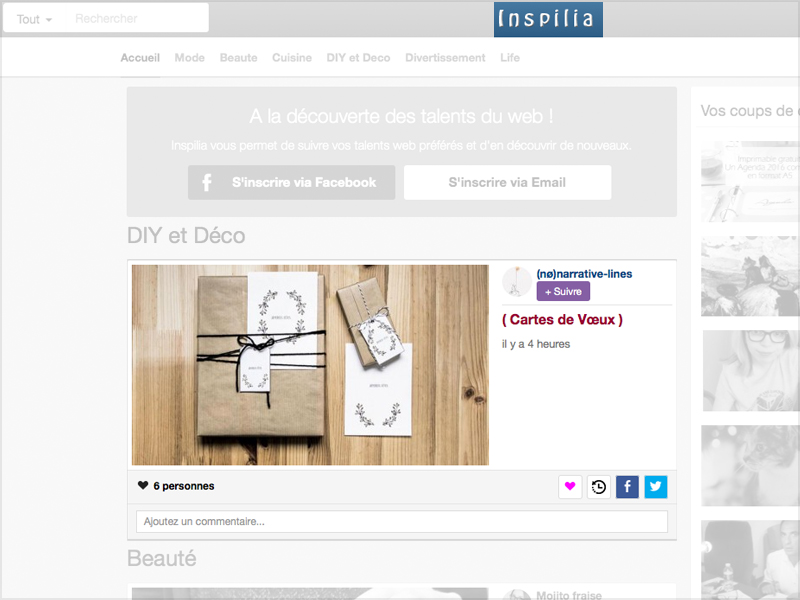
Task: Click the Inspilia logo
Action: 548,19
